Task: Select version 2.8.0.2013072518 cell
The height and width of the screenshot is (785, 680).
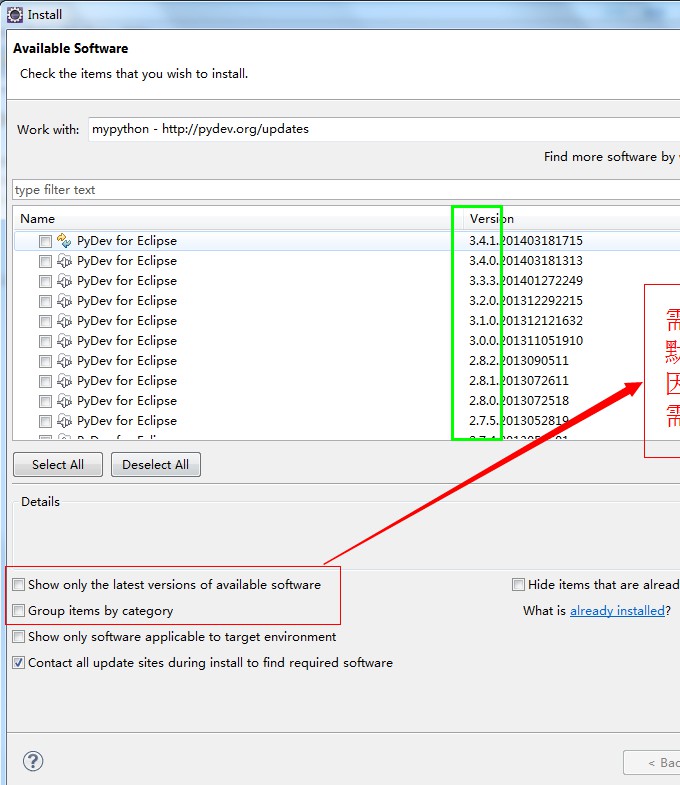Action: coord(519,401)
